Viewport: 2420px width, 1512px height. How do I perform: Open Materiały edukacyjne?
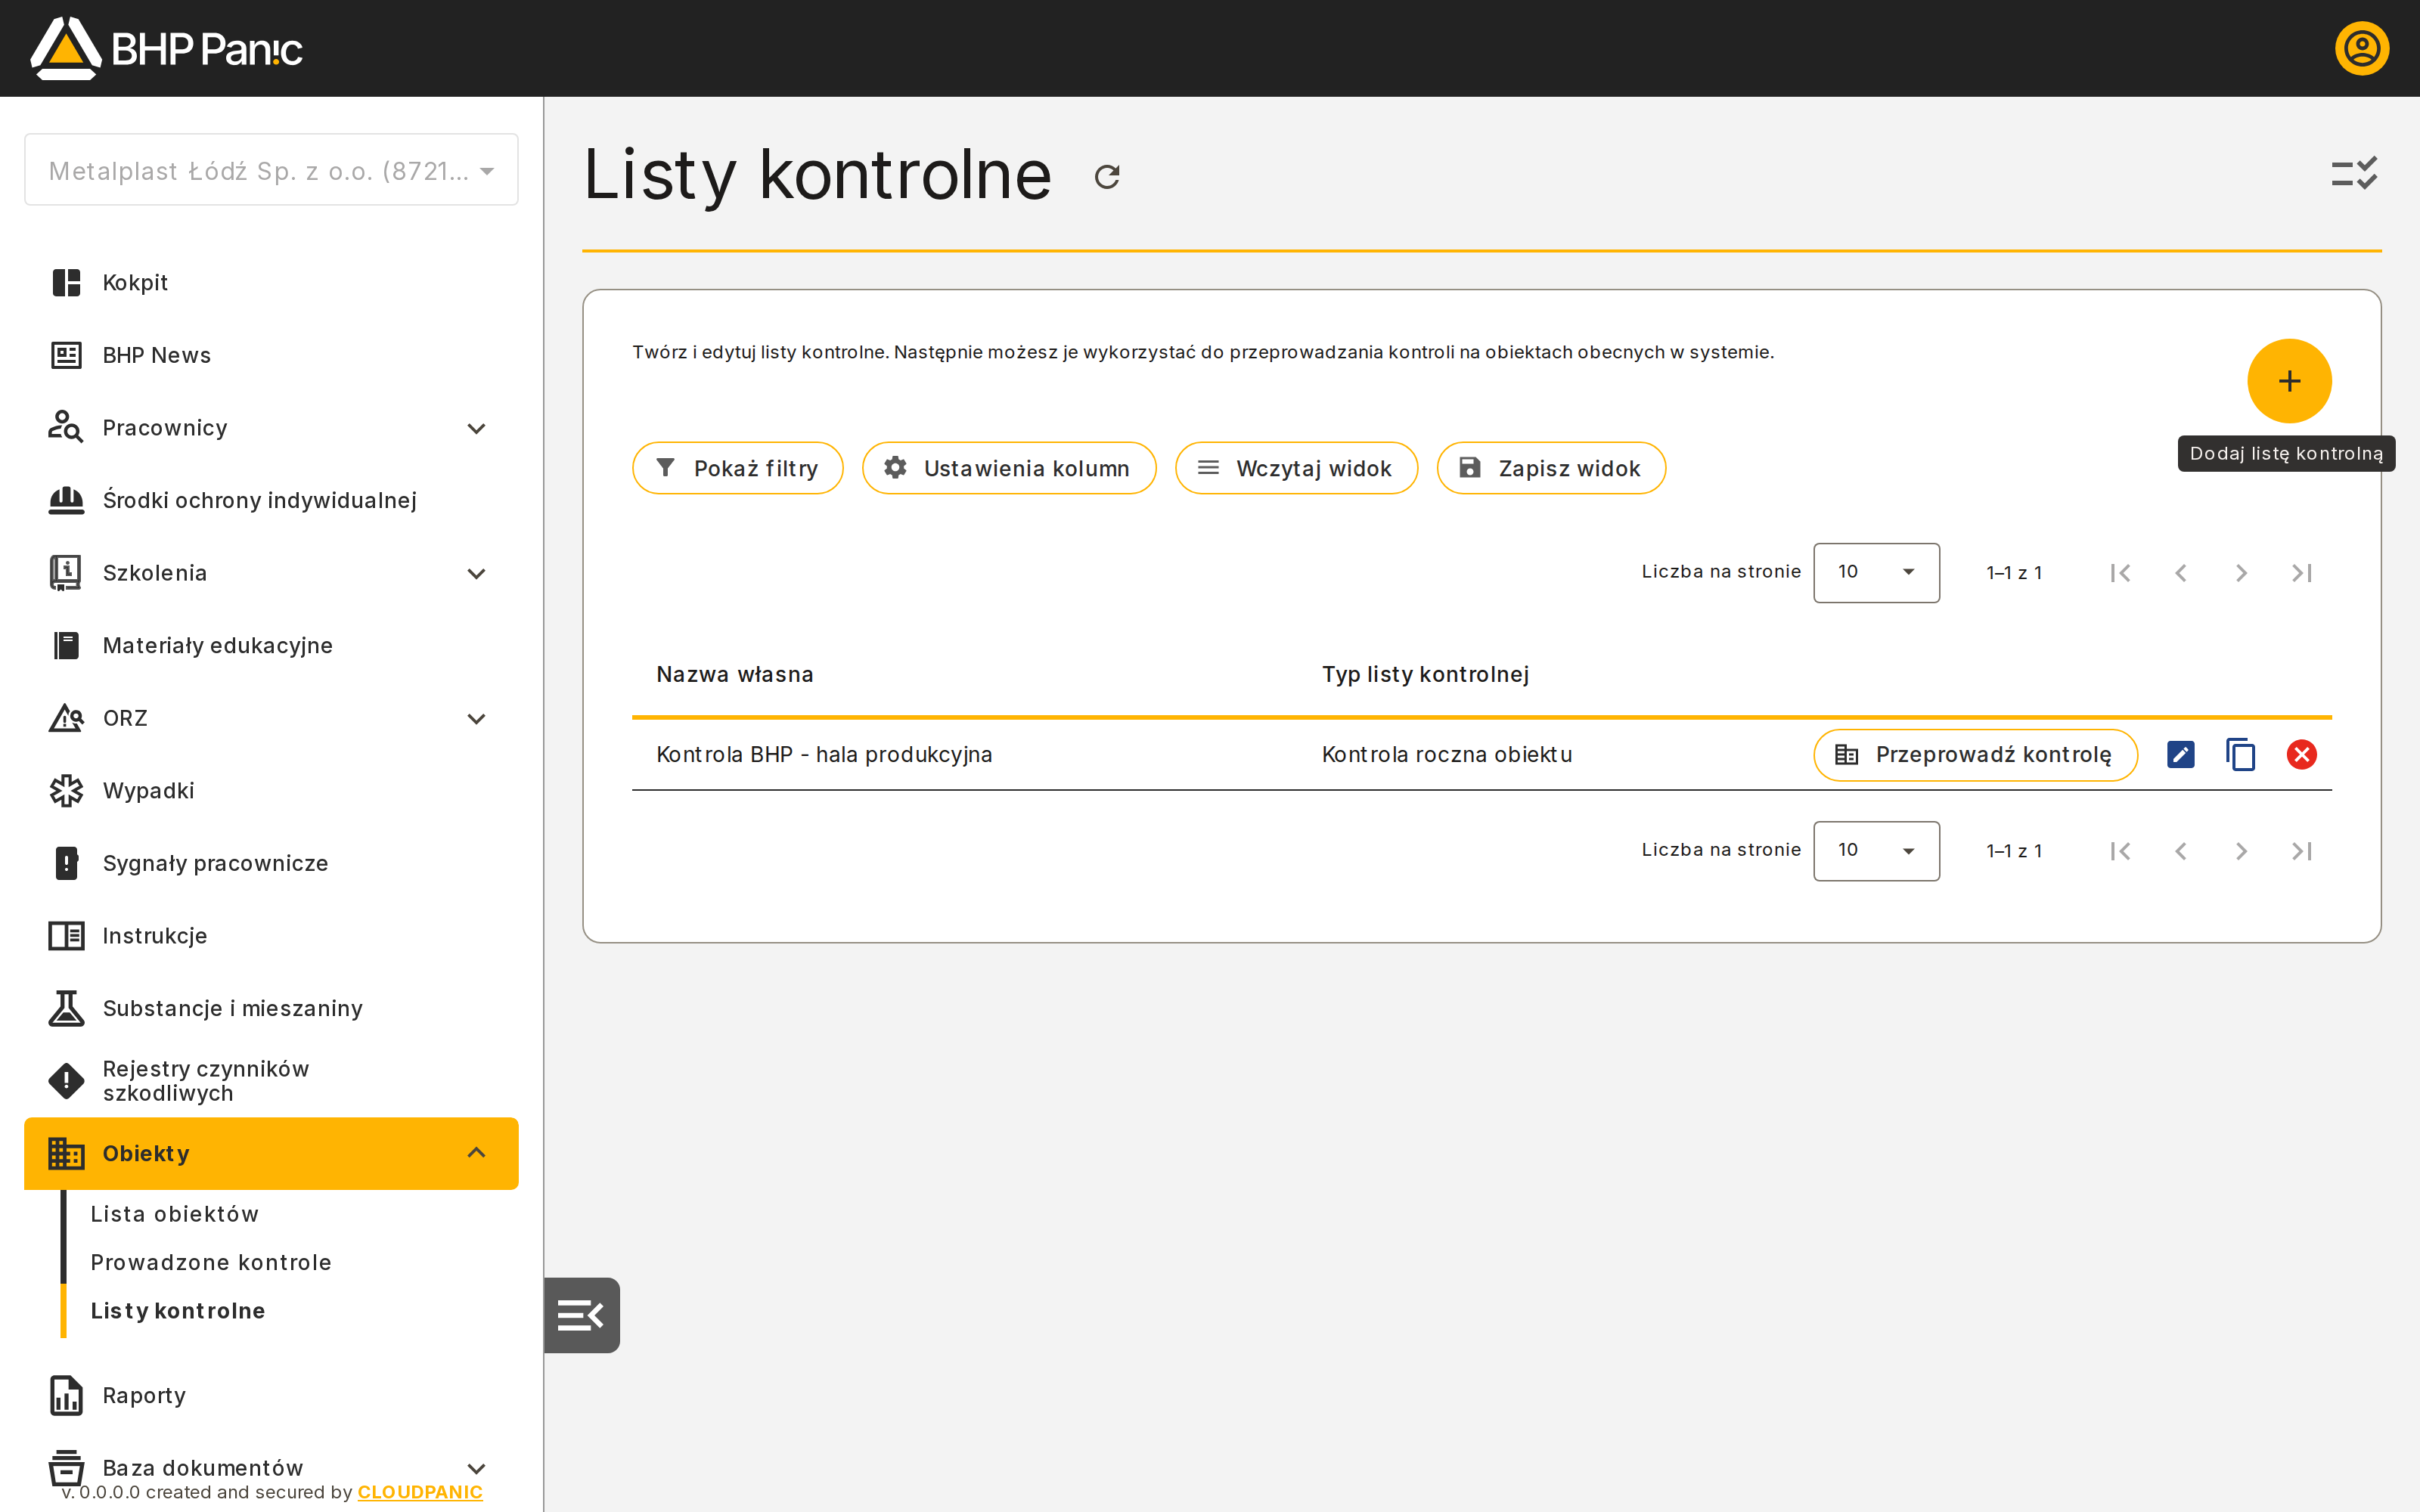click(x=271, y=646)
